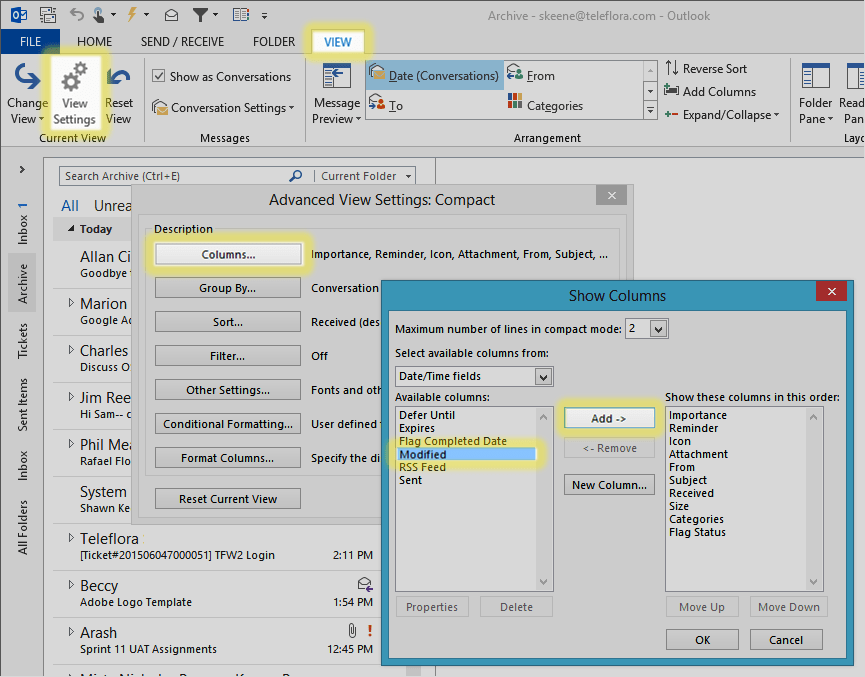Open the Change View gallery
865x677 pixels.
[26, 94]
